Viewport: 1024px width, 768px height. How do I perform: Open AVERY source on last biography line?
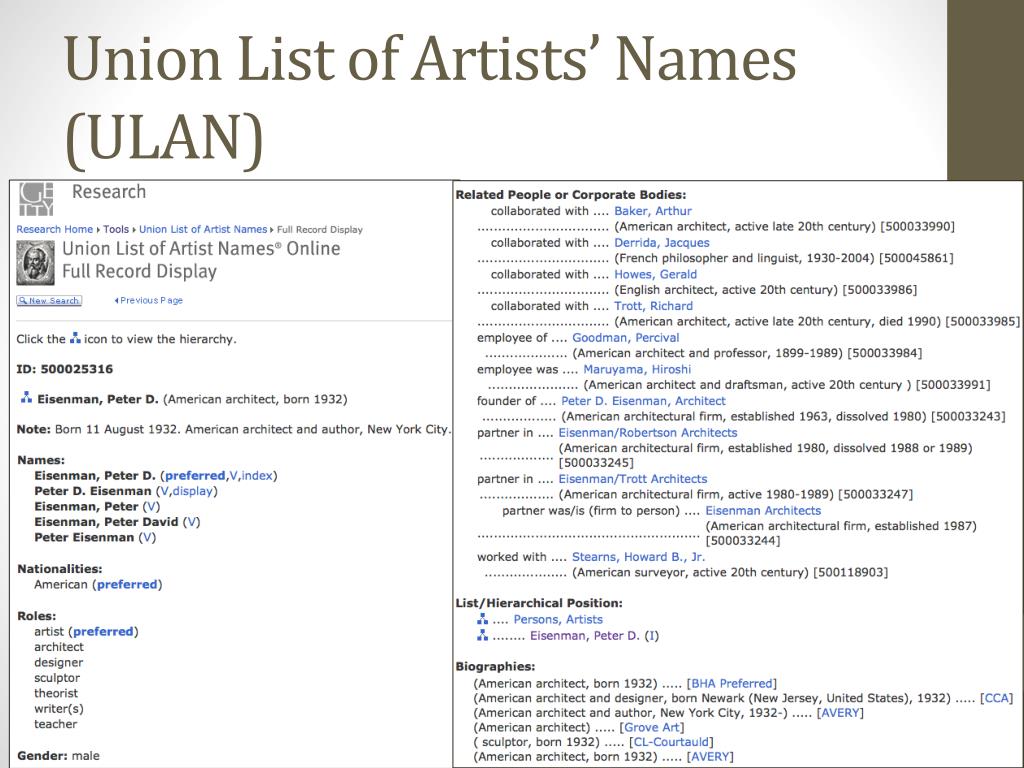(710, 756)
